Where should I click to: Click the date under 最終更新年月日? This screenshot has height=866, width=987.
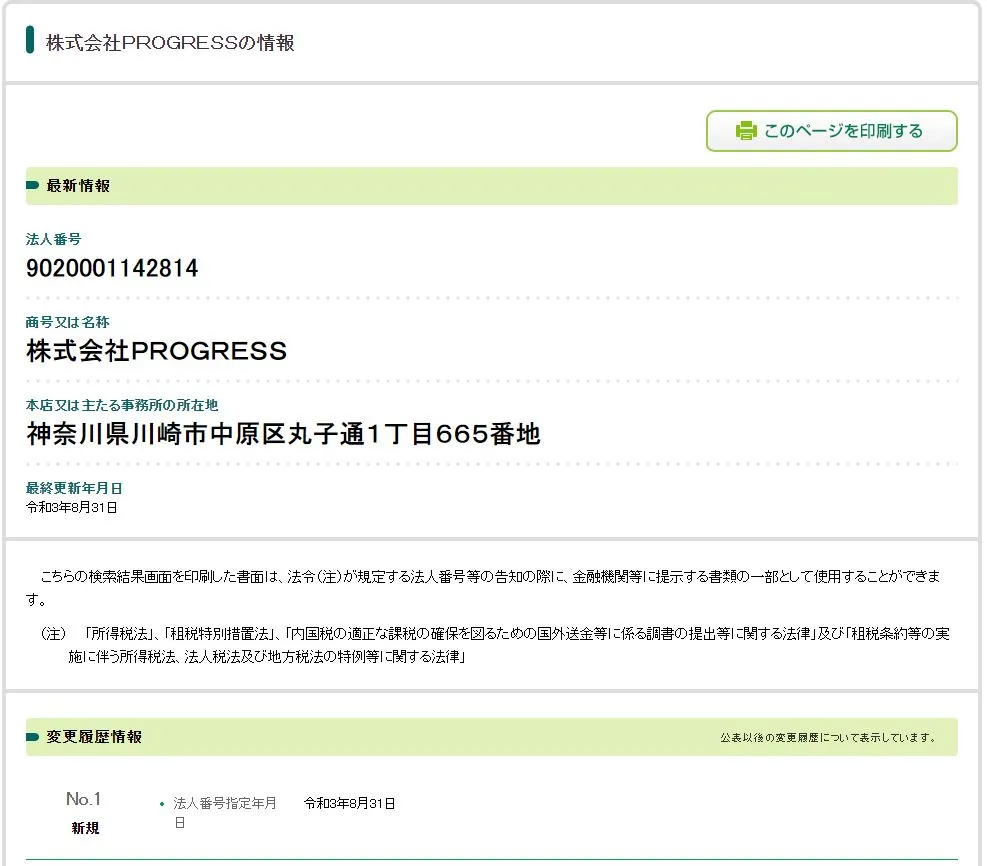(72, 508)
